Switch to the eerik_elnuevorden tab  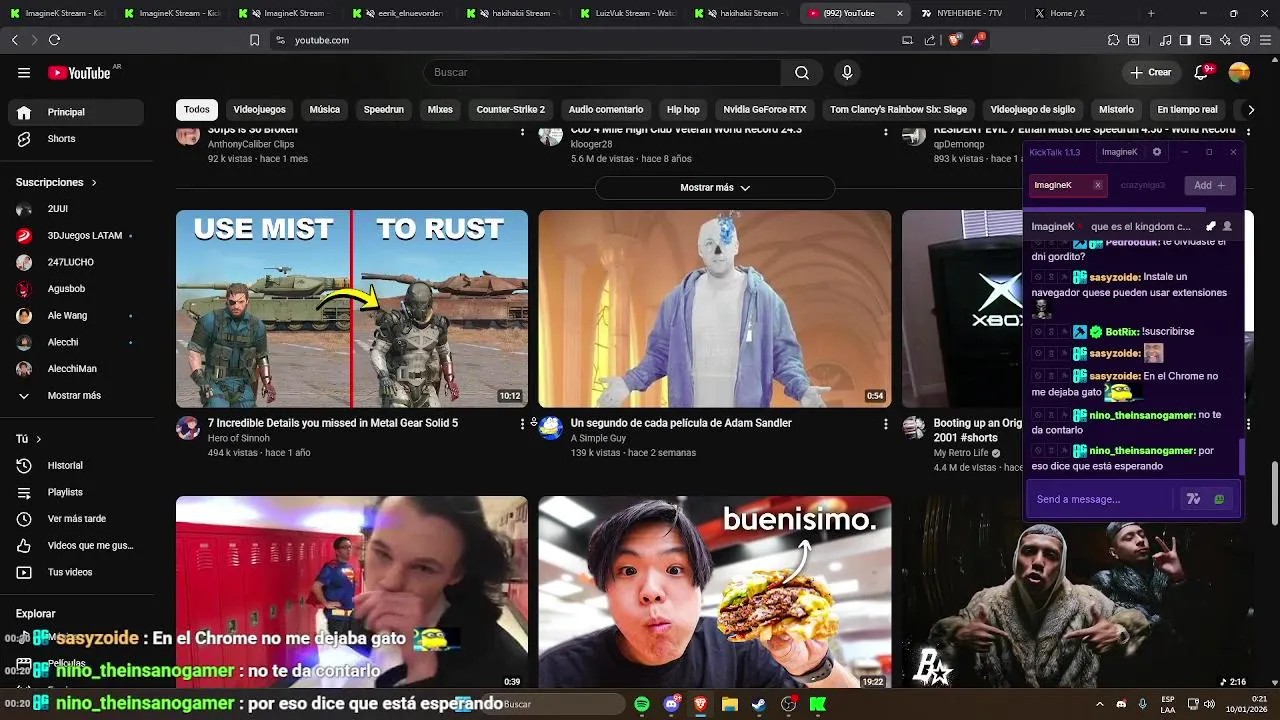(x=399, y=13)
